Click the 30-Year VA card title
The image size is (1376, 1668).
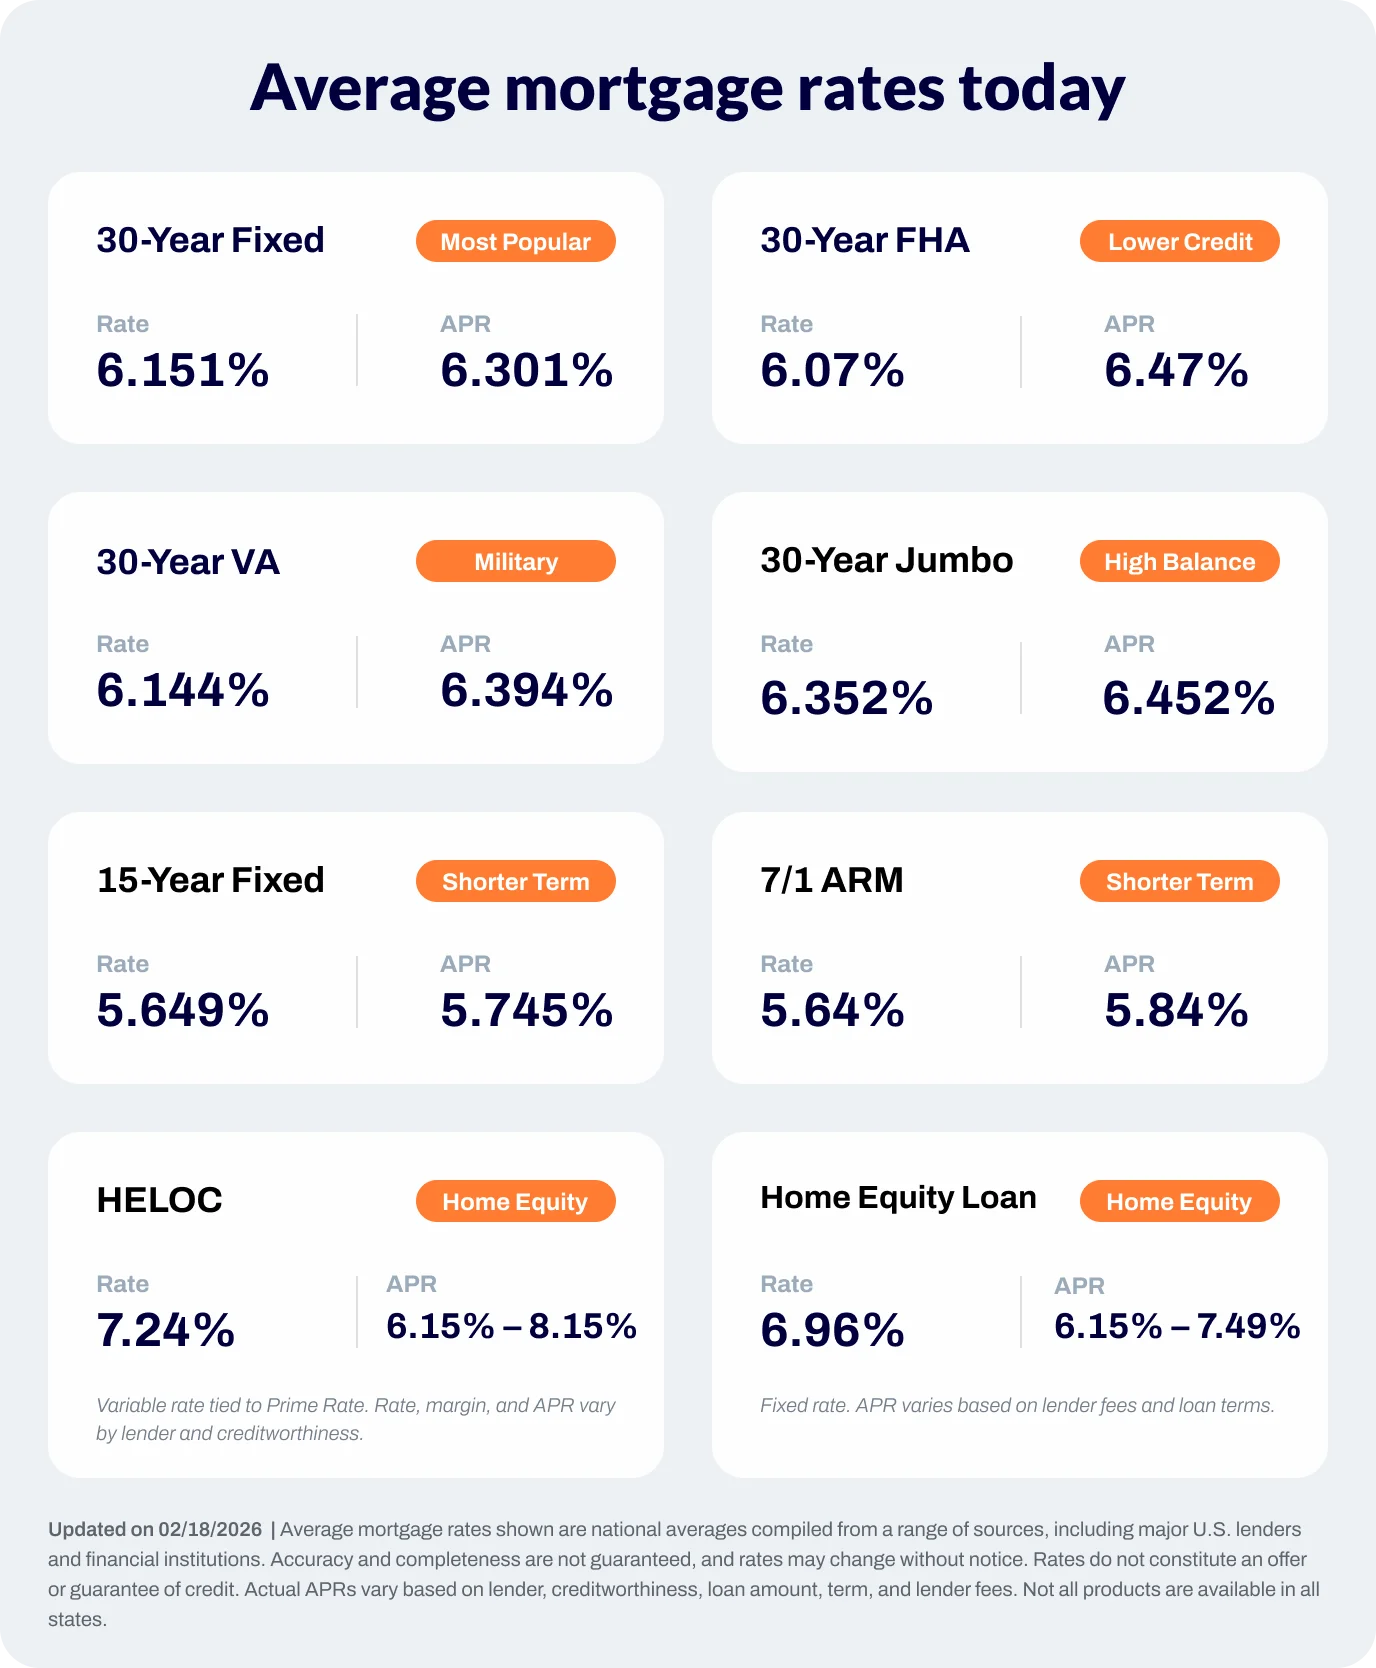click(x=188, y=562)
